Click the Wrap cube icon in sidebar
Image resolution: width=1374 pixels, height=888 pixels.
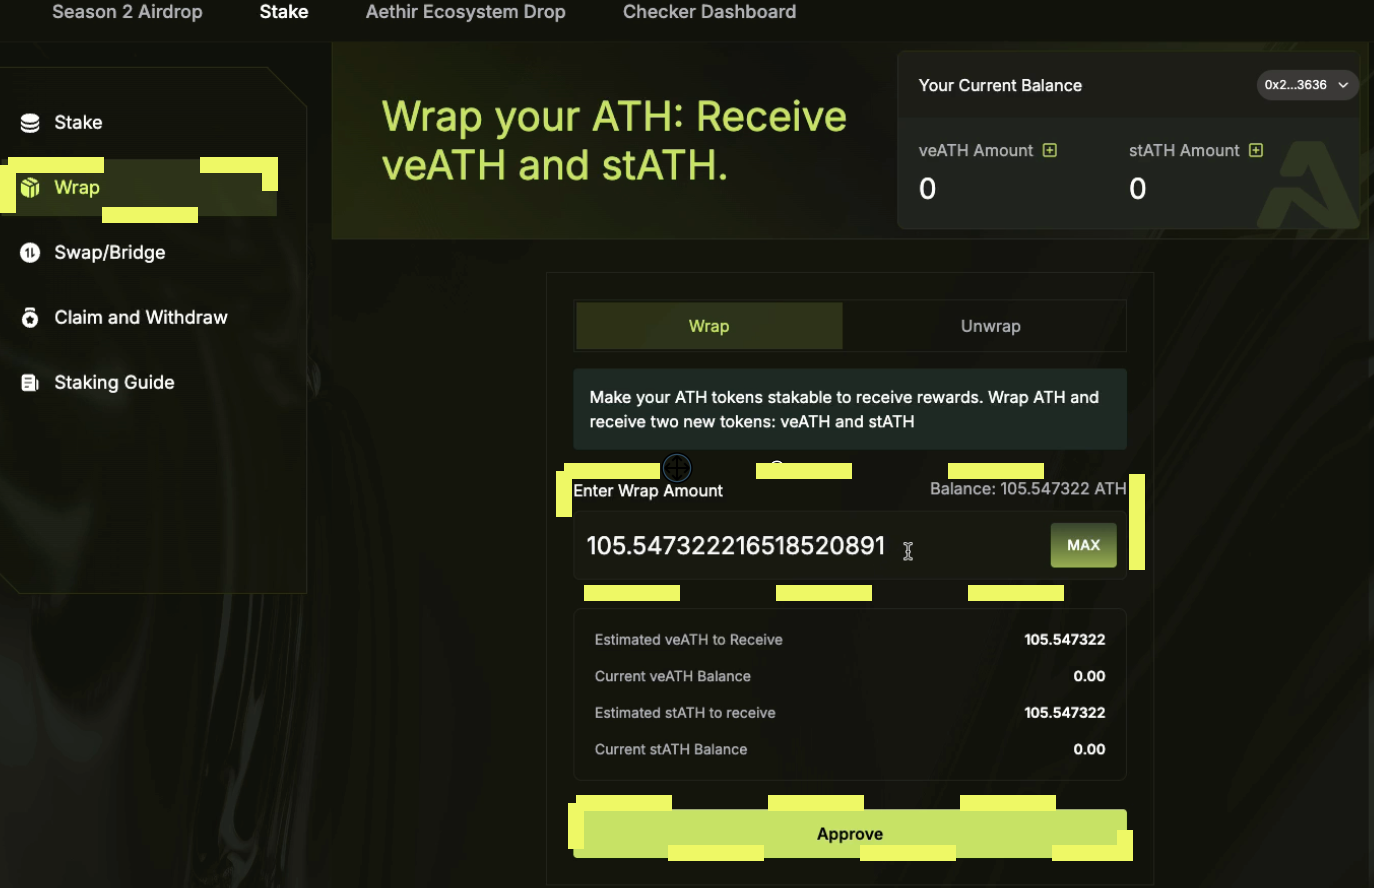tap(29, 187)
